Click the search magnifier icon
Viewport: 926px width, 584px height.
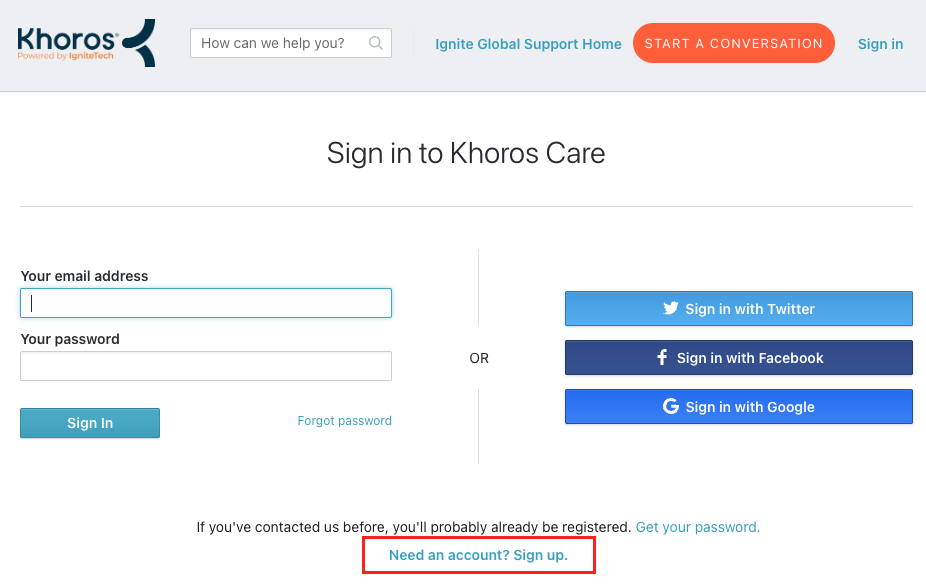pos(376,43)
